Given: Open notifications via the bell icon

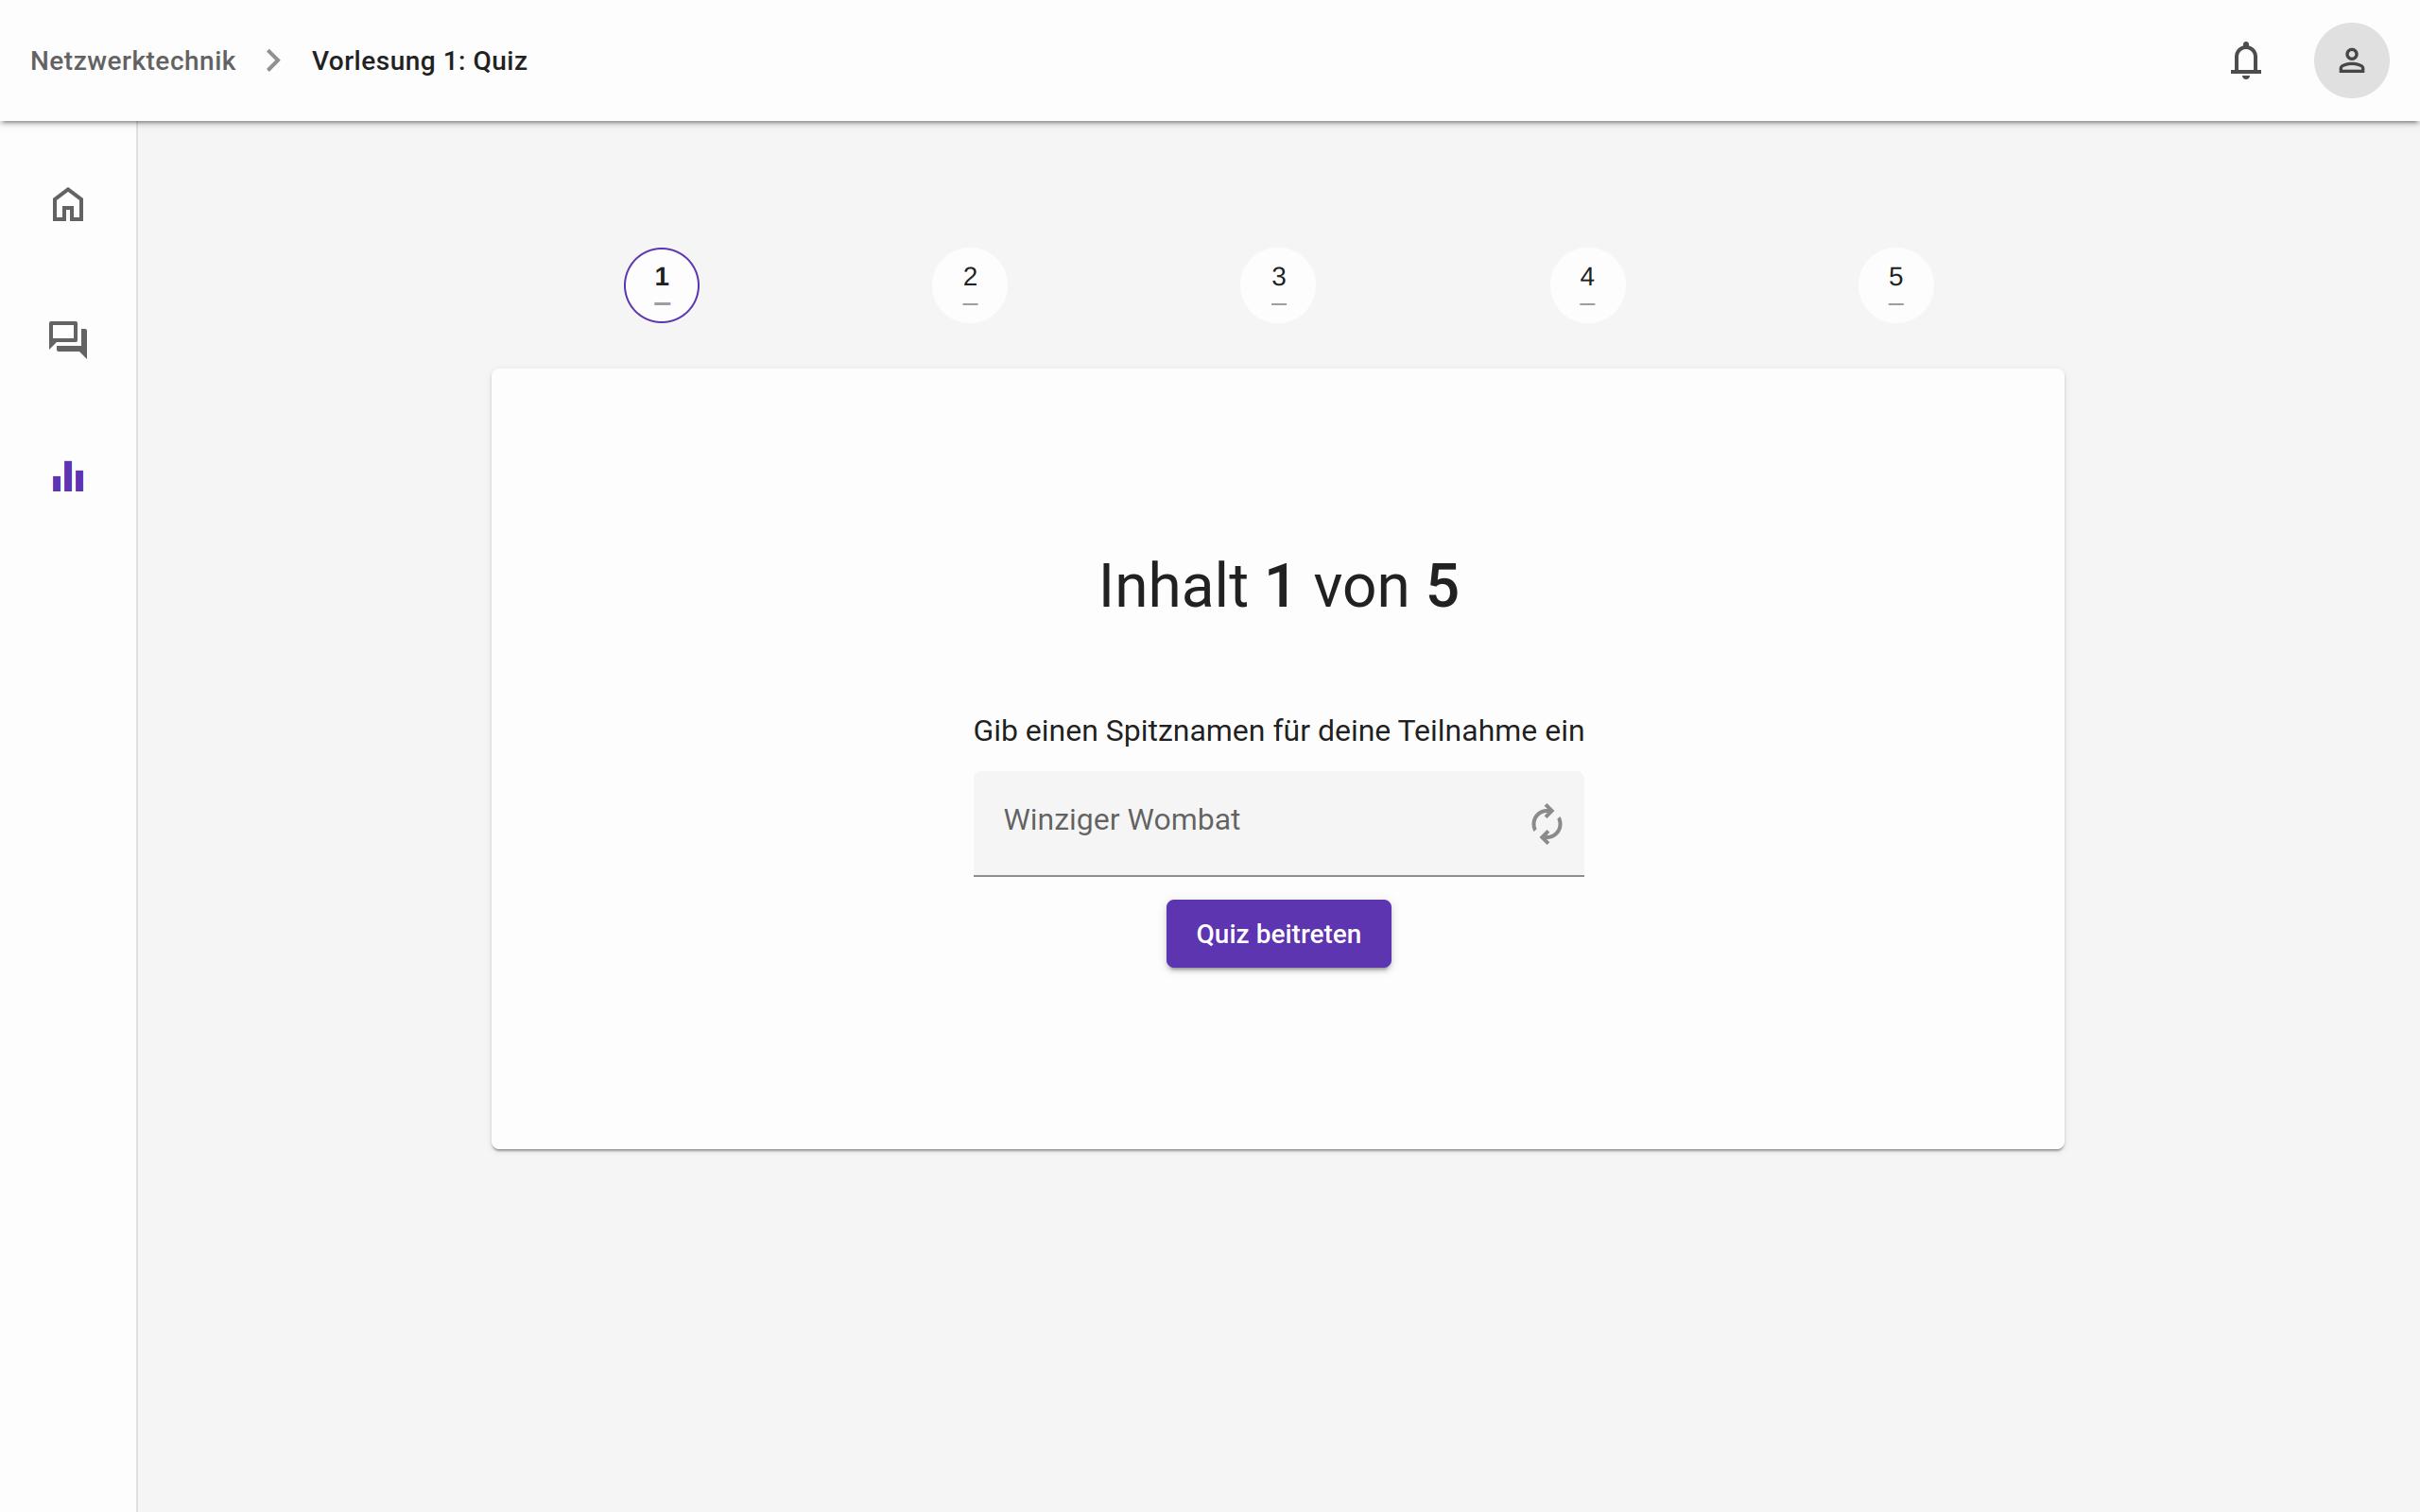Looking at the screenshot, I should pos(2245,60).
